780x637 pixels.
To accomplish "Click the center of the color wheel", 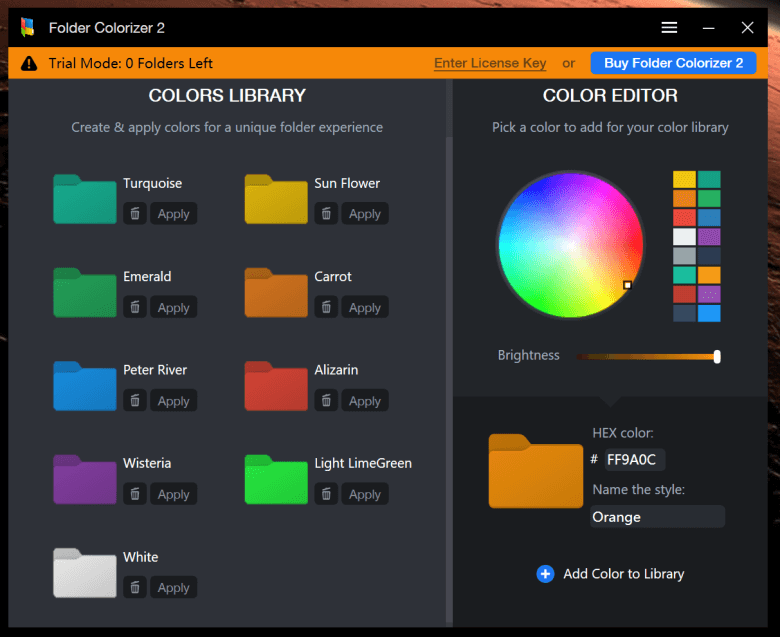I will coord(571,245).
